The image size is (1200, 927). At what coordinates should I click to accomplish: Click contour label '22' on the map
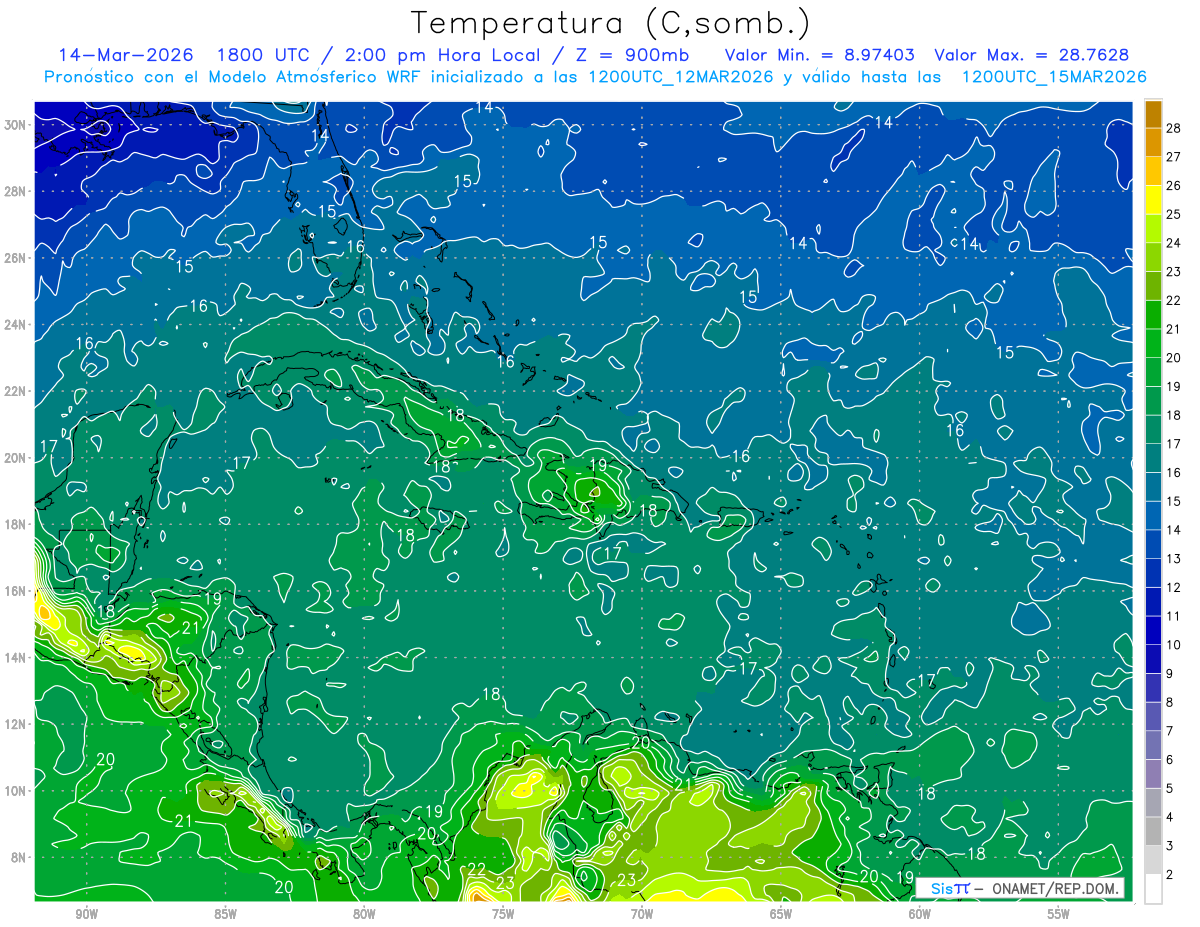[x=477, y=869]
